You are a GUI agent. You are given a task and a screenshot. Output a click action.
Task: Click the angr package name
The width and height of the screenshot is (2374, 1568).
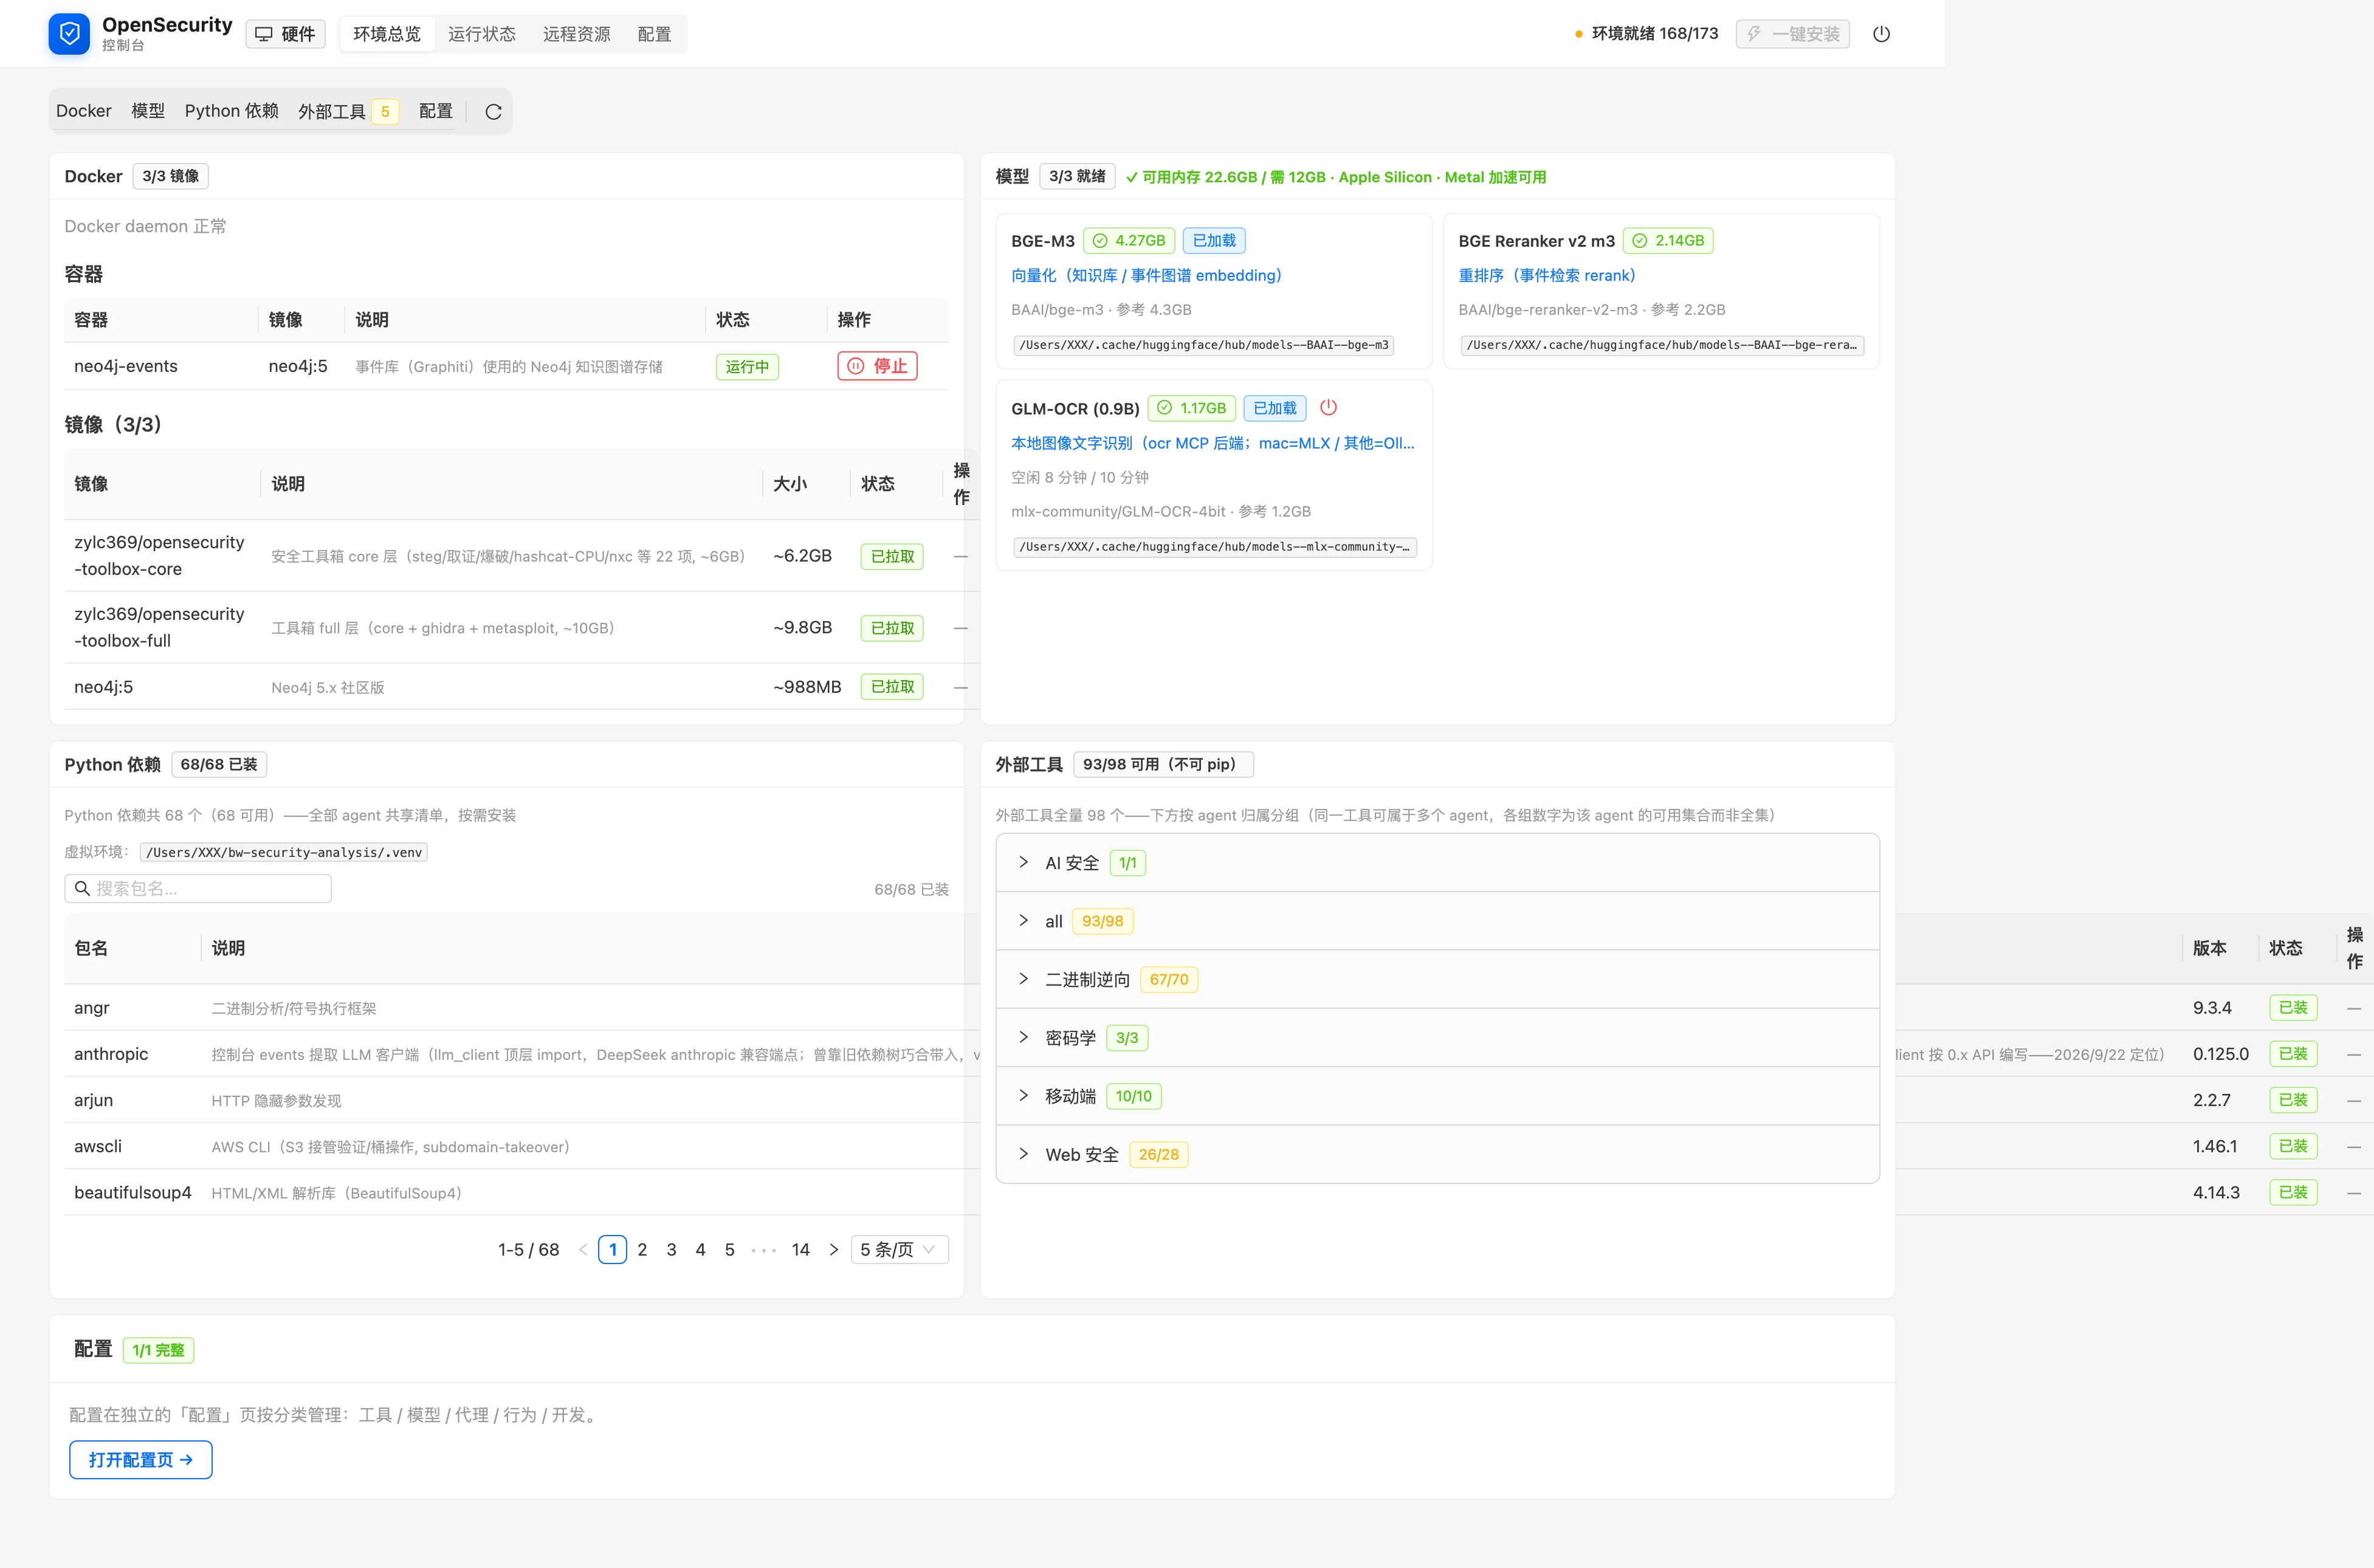click(92, 1008)
